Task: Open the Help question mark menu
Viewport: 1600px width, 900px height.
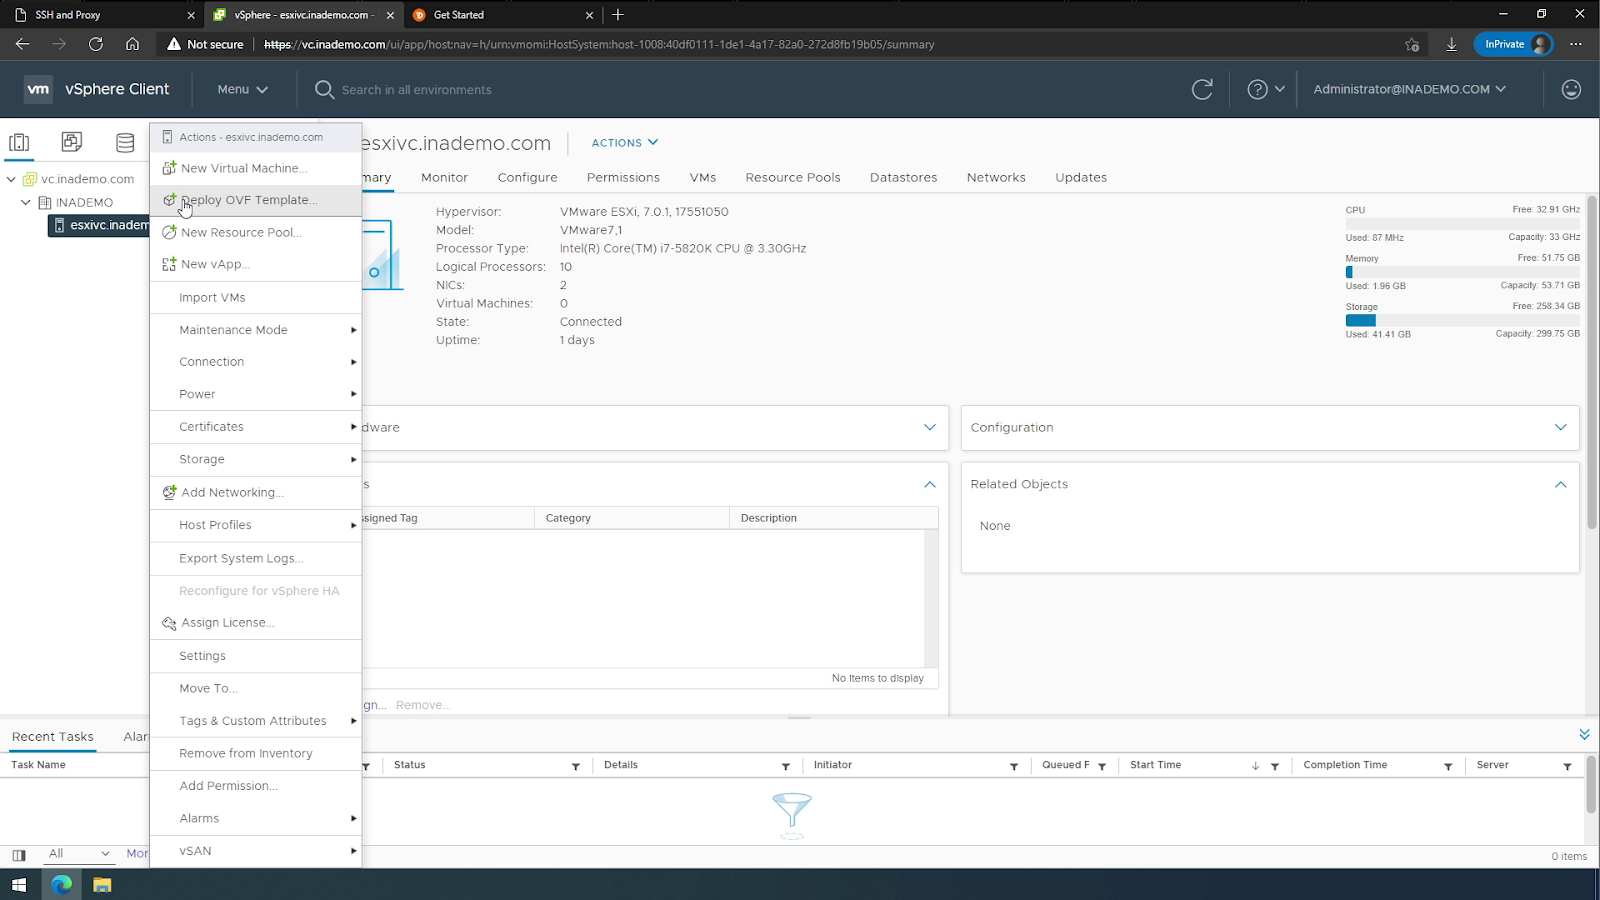Action: (1265, 89)
